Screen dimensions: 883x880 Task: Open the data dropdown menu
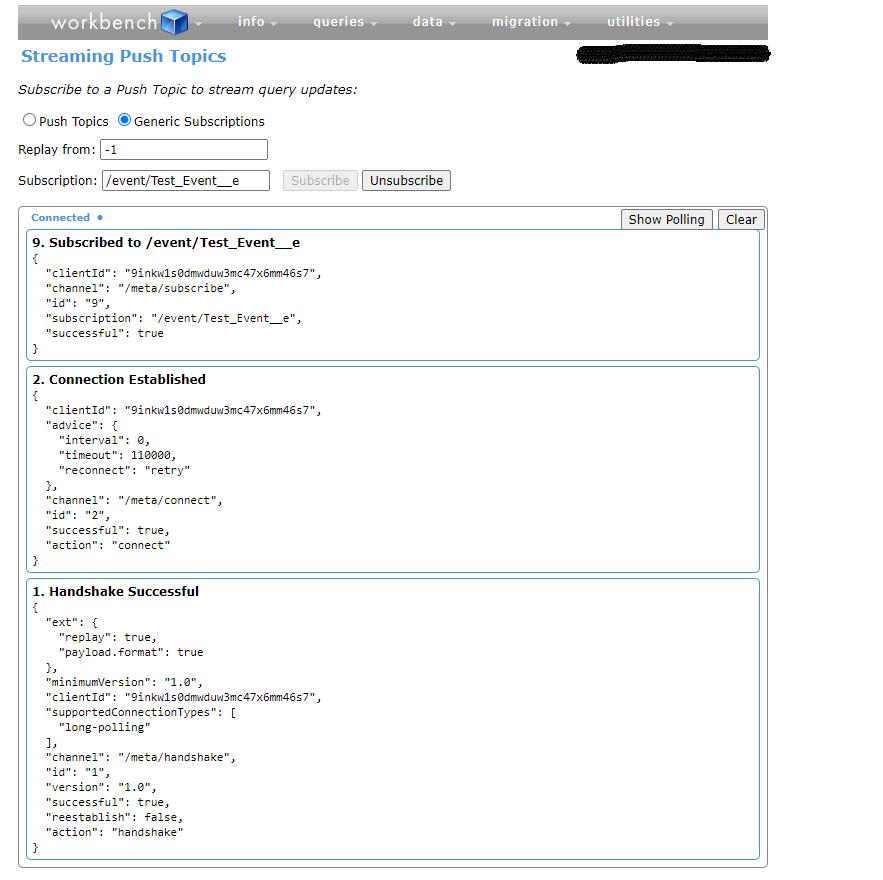click(x=430, y=20)
